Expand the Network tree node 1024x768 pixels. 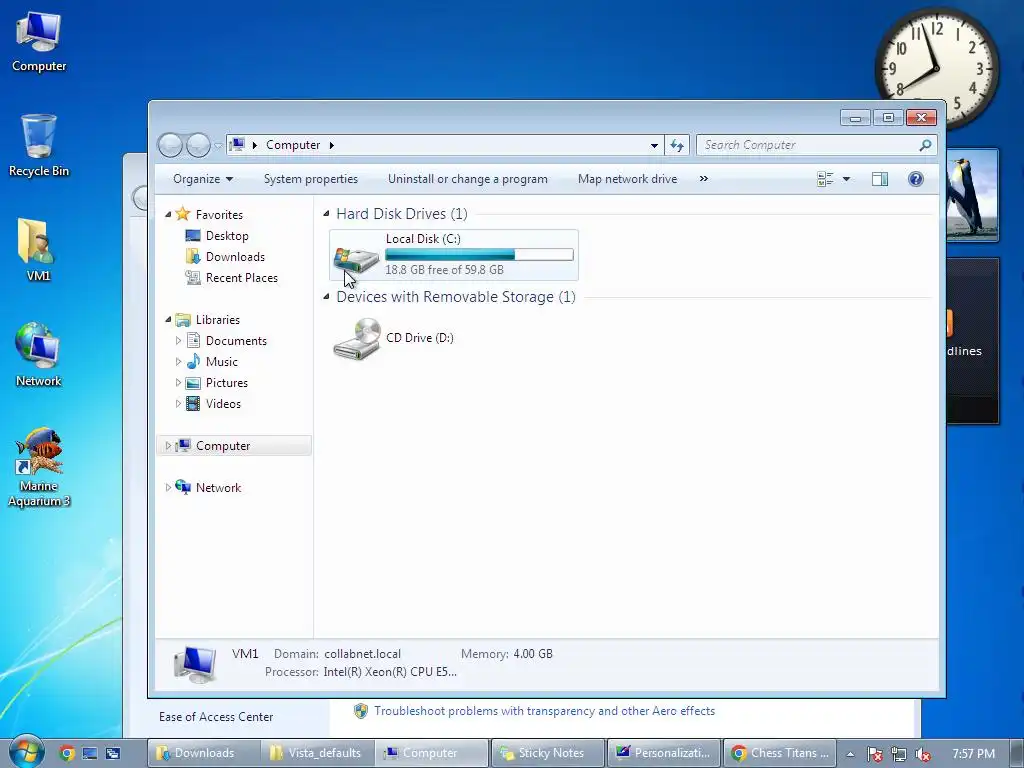[x=168, y=487]
